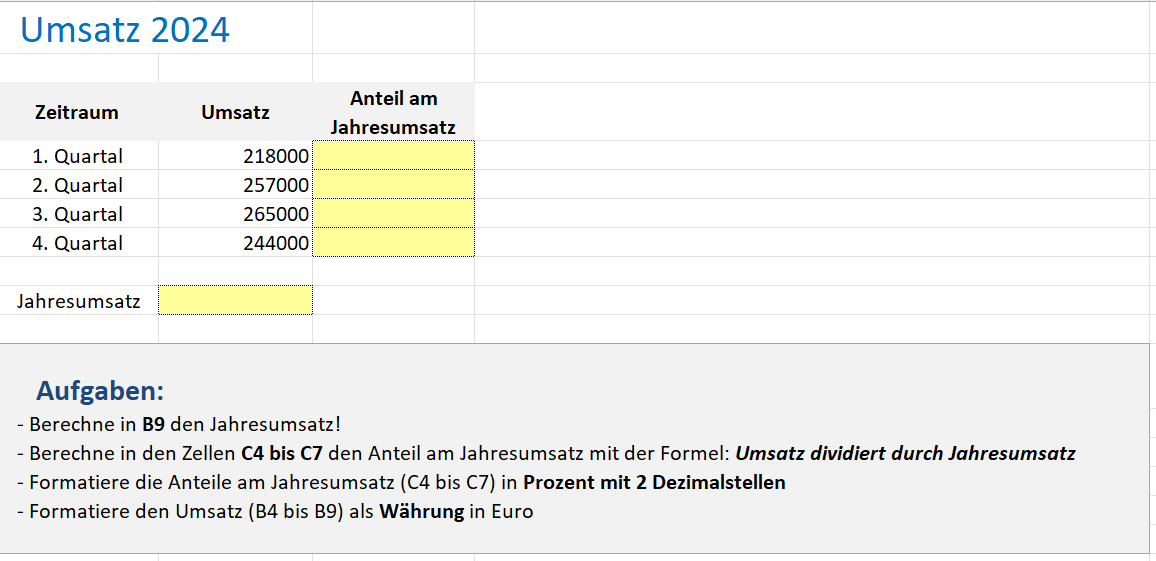Screen dimensions: 1156x561
Task: Select the yellow share cell for 2. Quartal
Action: click(x=394, y=185)
